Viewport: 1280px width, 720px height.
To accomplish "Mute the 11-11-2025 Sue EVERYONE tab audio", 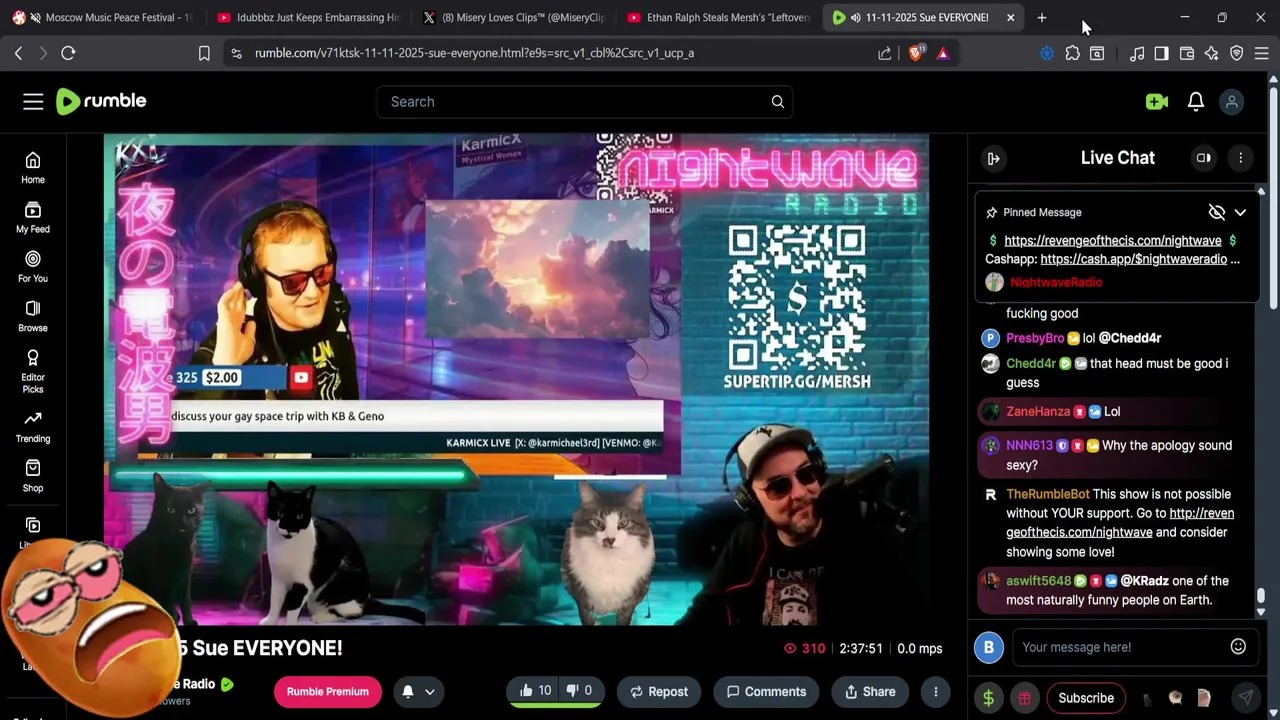I will [855, 17].
